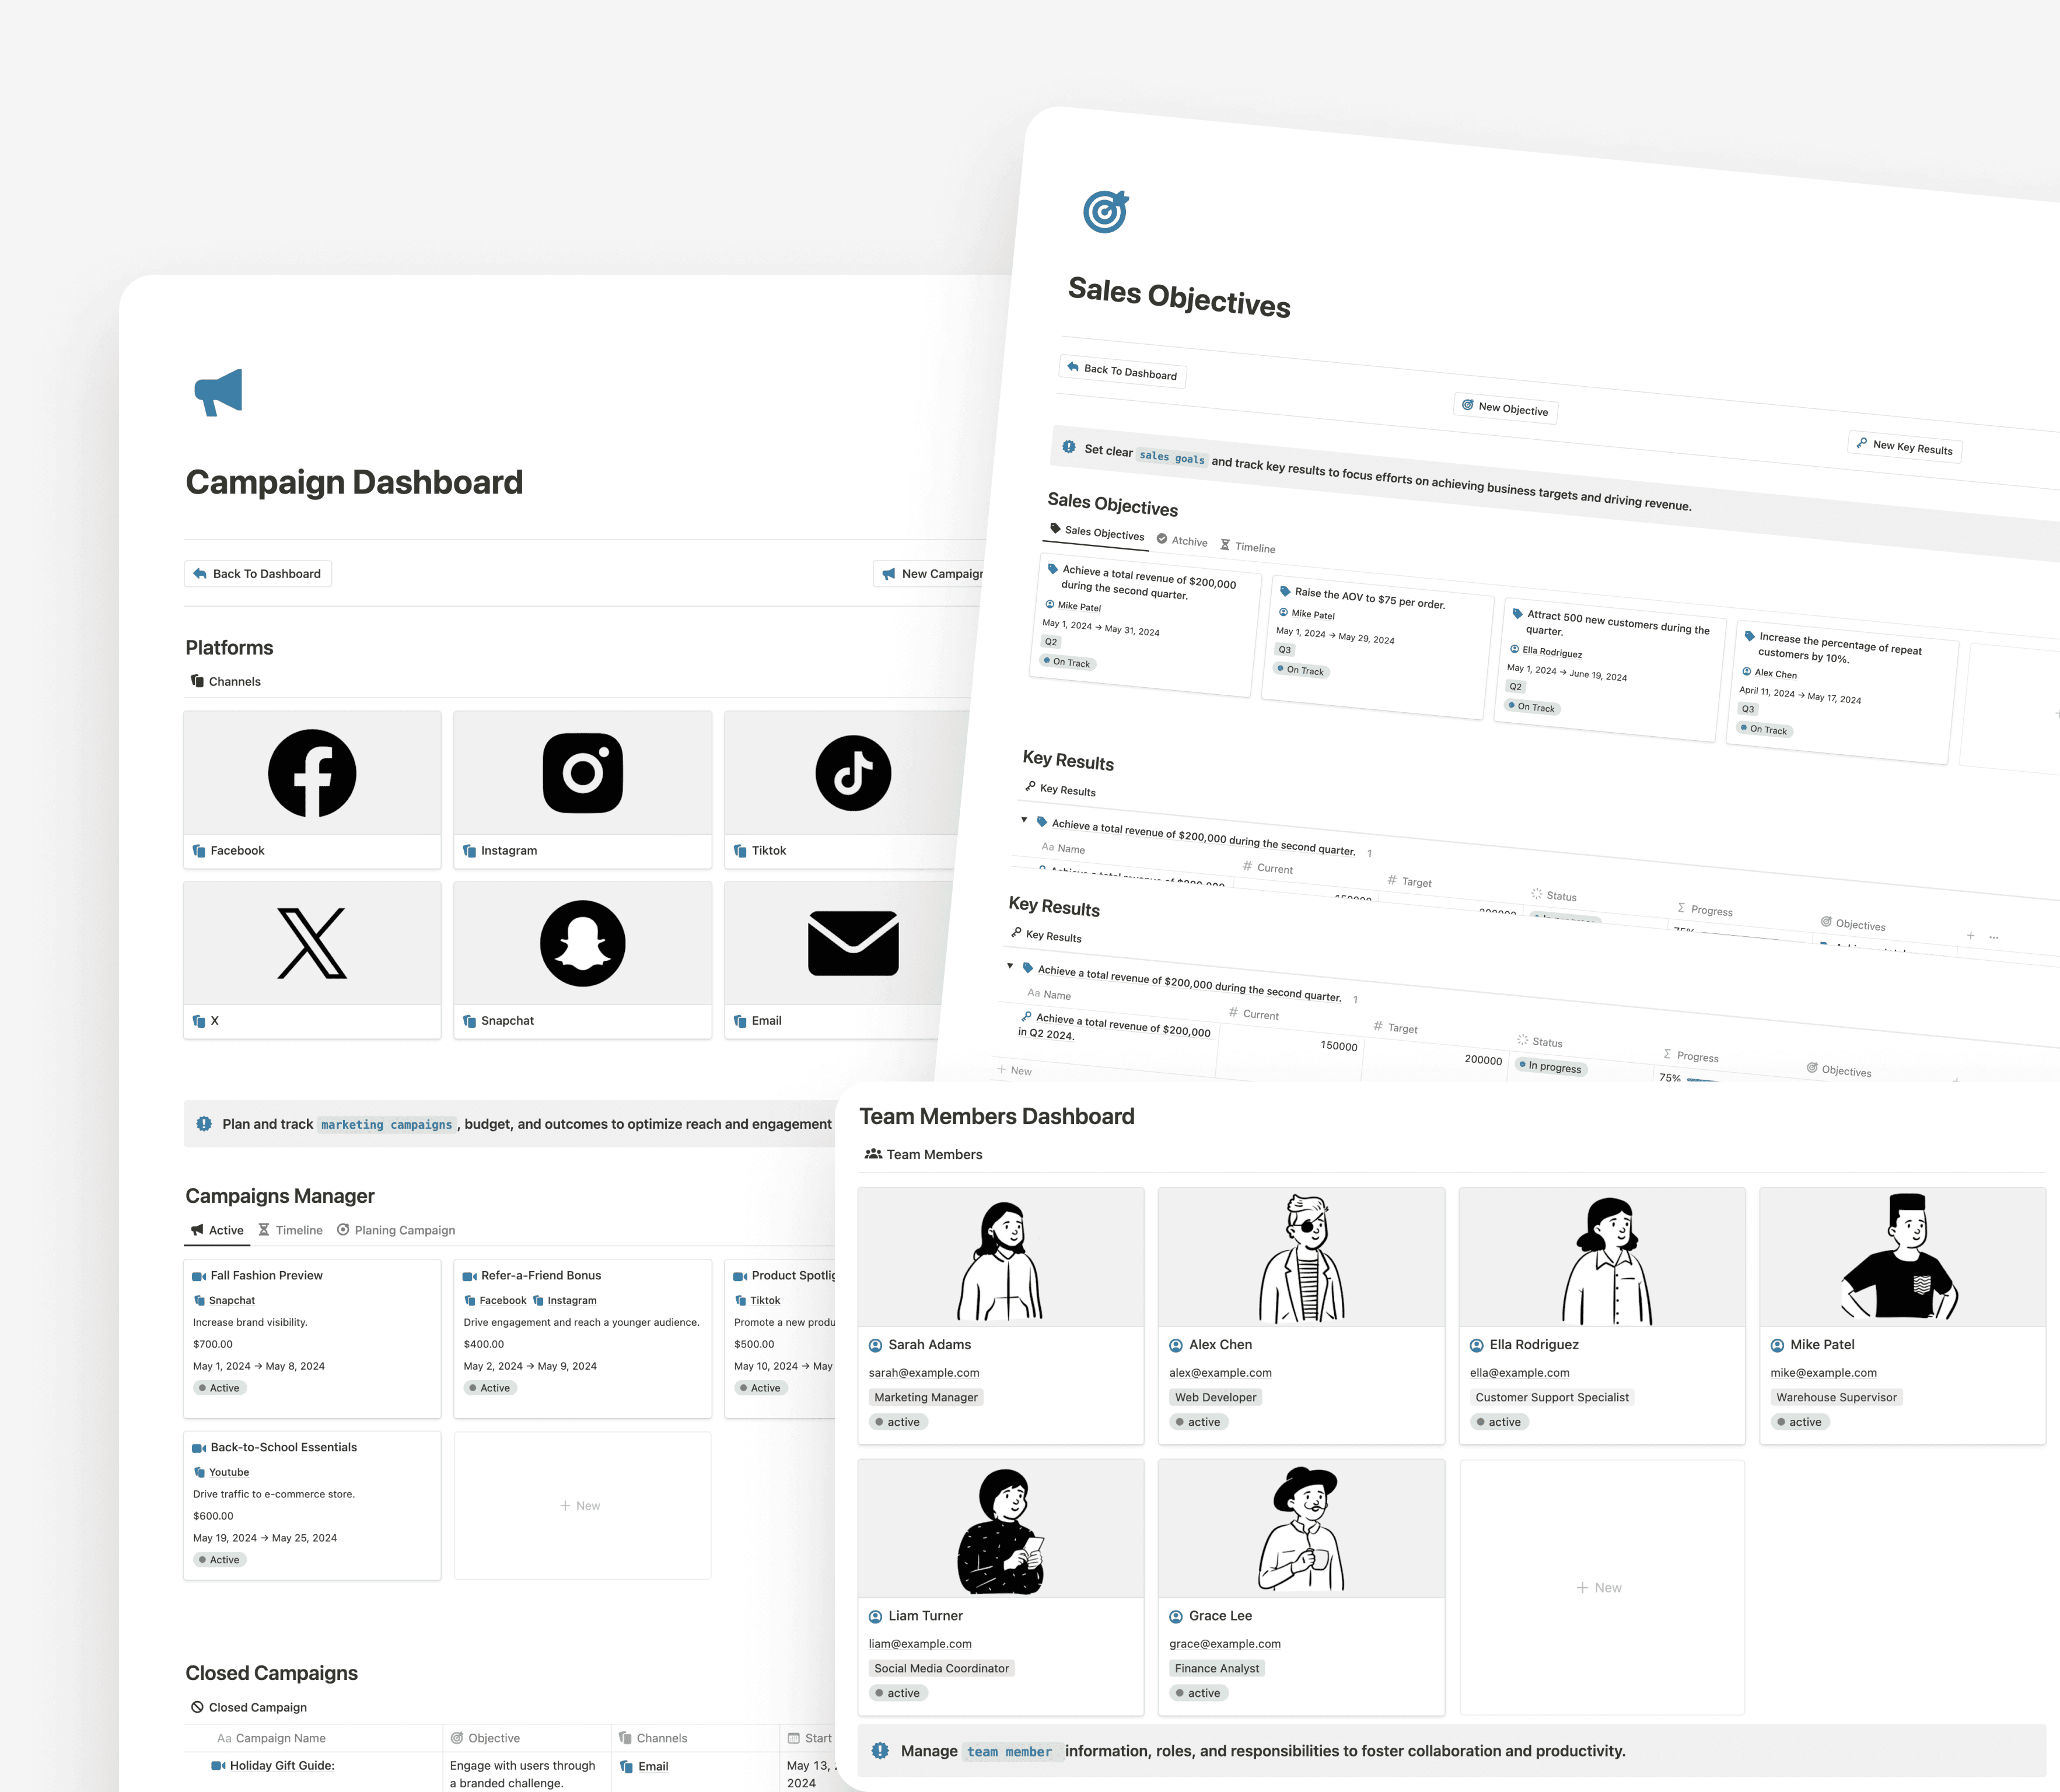Click the X platform logo
The image size is (2060, 1792).
click(312, 943)
